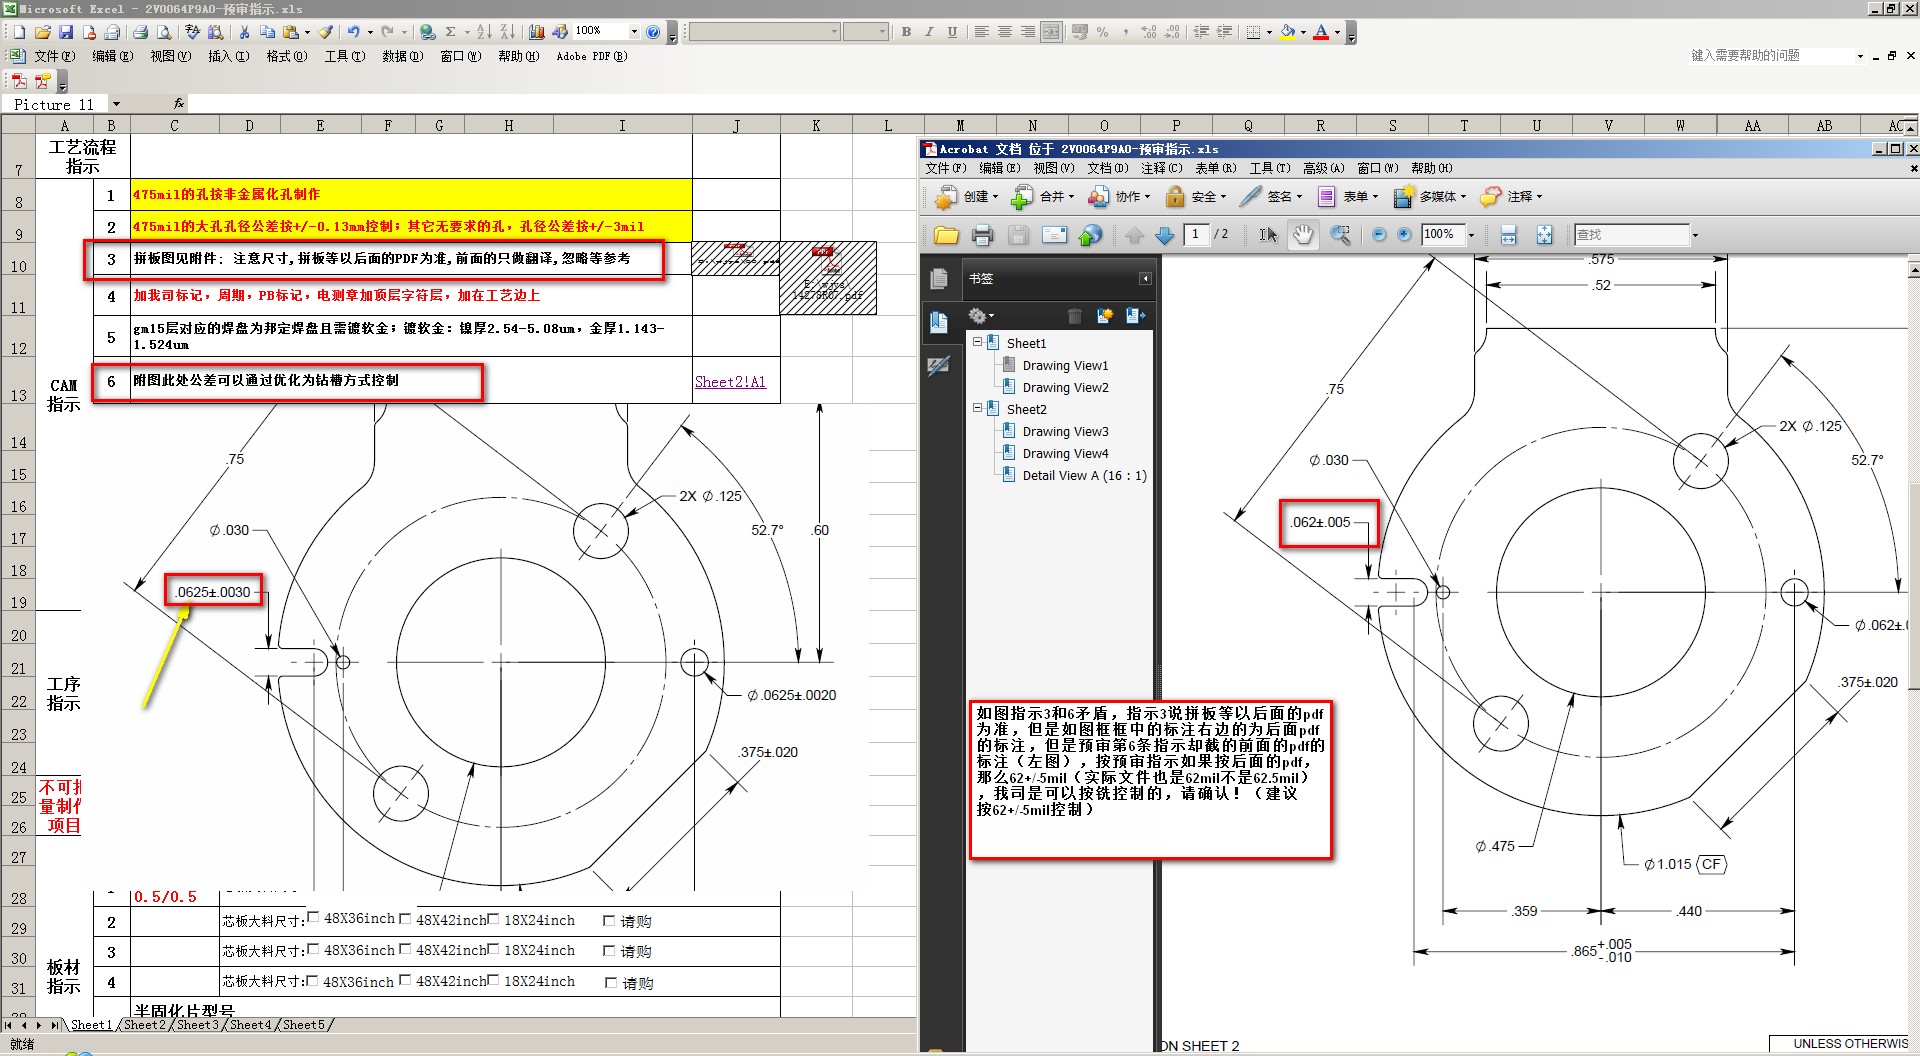Open the Excel 格式 menu
Screen dimensions: 1920x1056
click(286, 56)
